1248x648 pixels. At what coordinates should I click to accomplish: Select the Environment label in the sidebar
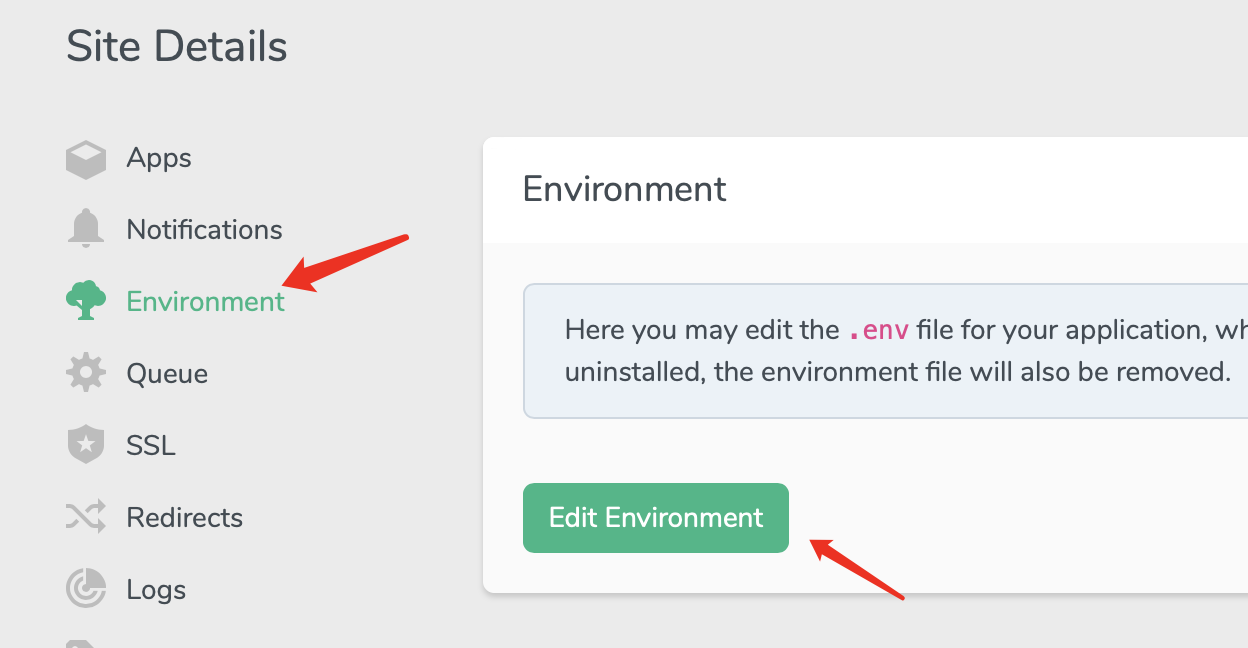pyautogui.click(x=205, y=301)
